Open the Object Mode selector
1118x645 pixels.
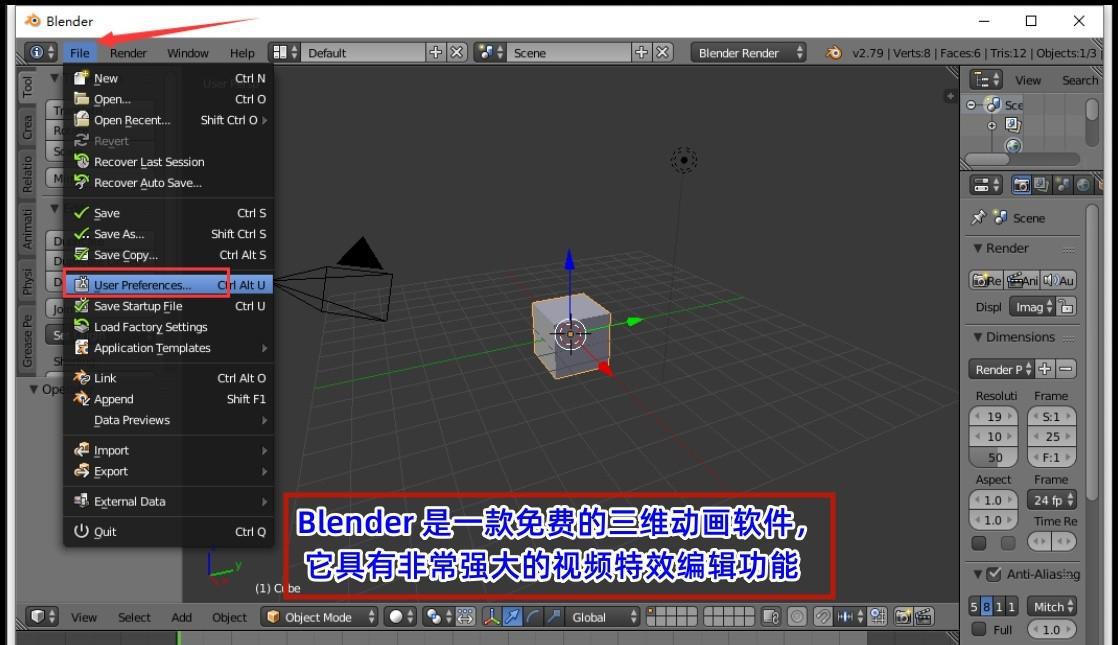pos(319,617)
